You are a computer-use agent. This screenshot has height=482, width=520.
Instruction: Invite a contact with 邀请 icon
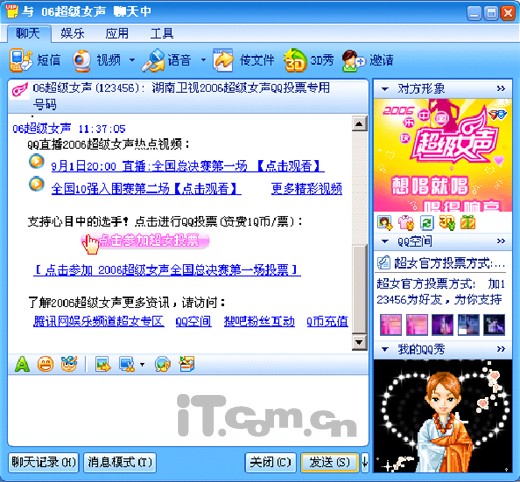(x=354, y=61)
